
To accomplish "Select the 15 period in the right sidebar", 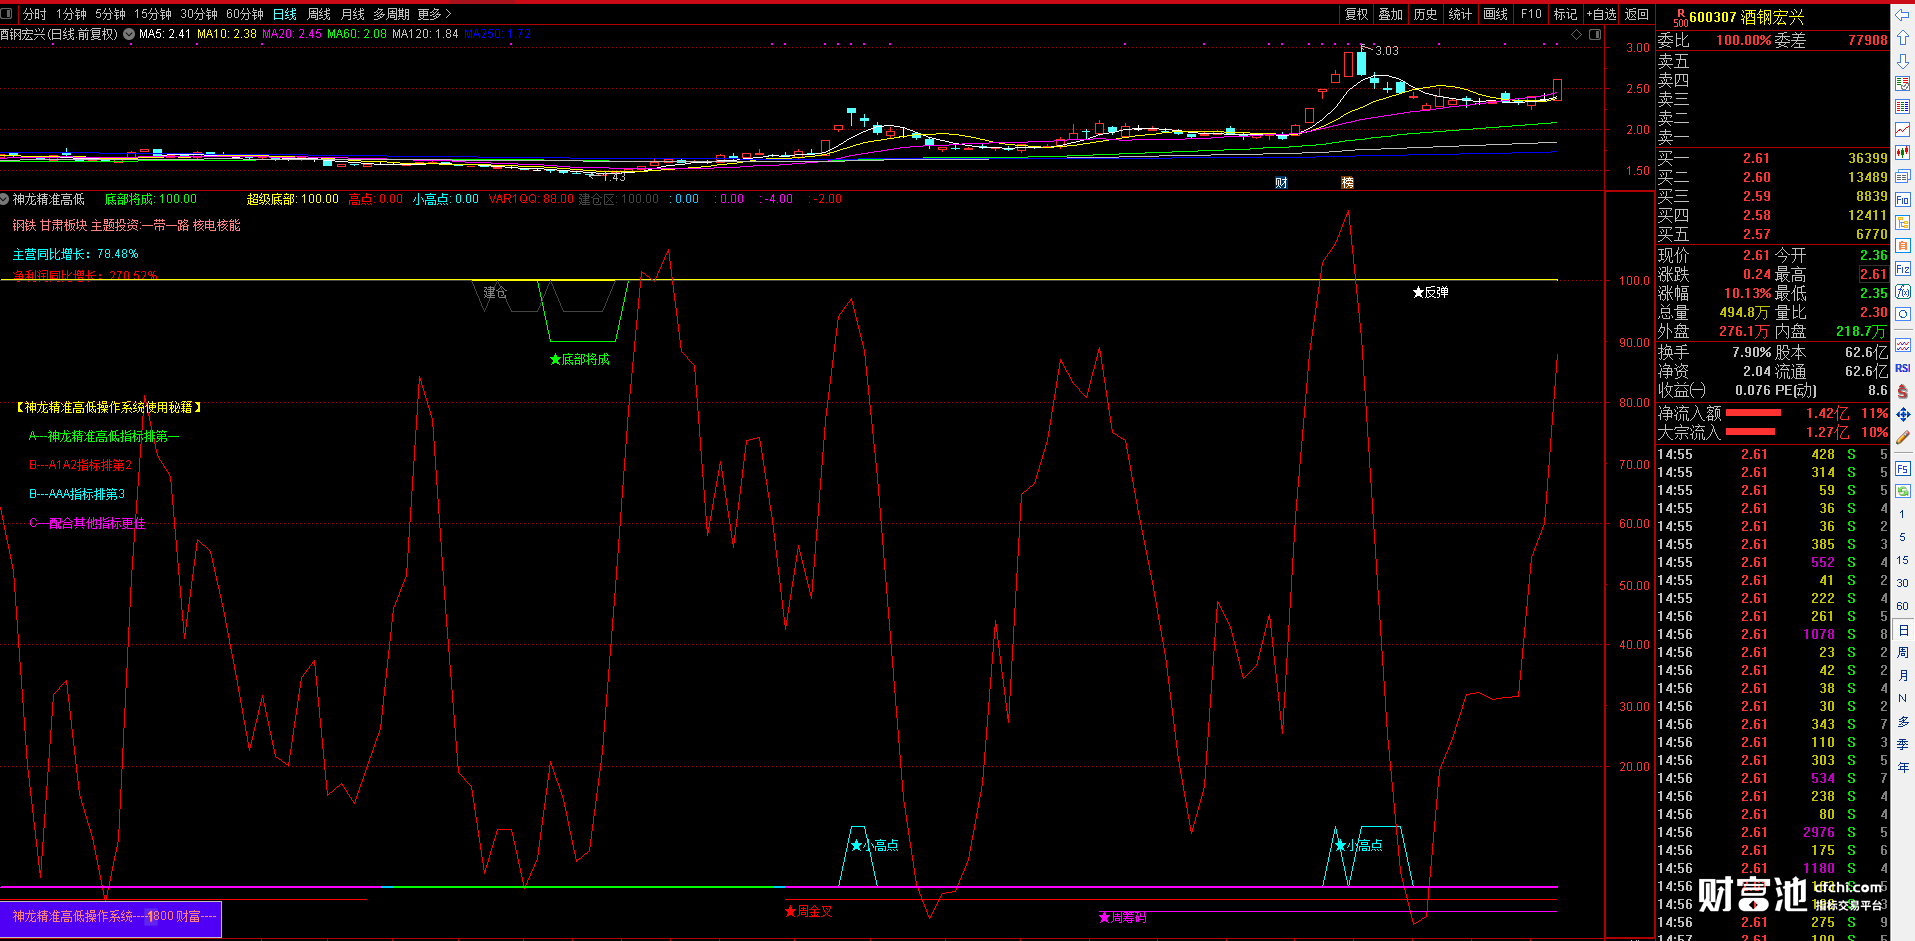I will pos(1902,560).
